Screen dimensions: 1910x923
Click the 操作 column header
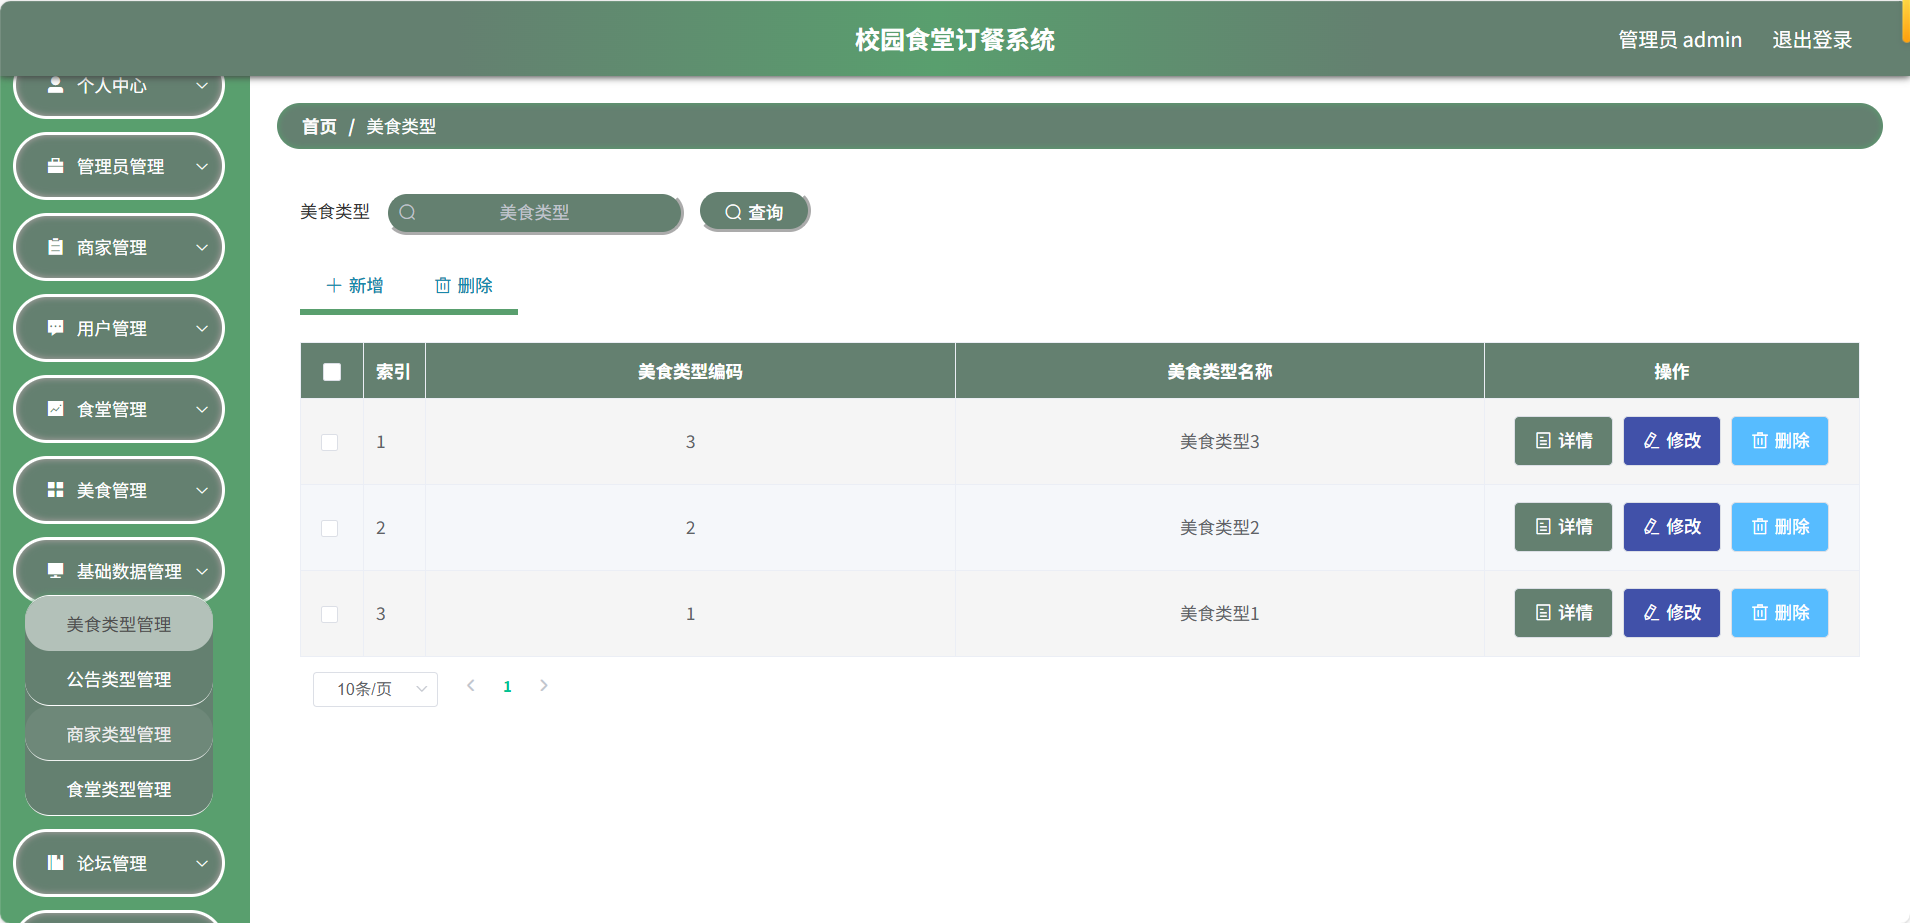(x=1672, y=372)
